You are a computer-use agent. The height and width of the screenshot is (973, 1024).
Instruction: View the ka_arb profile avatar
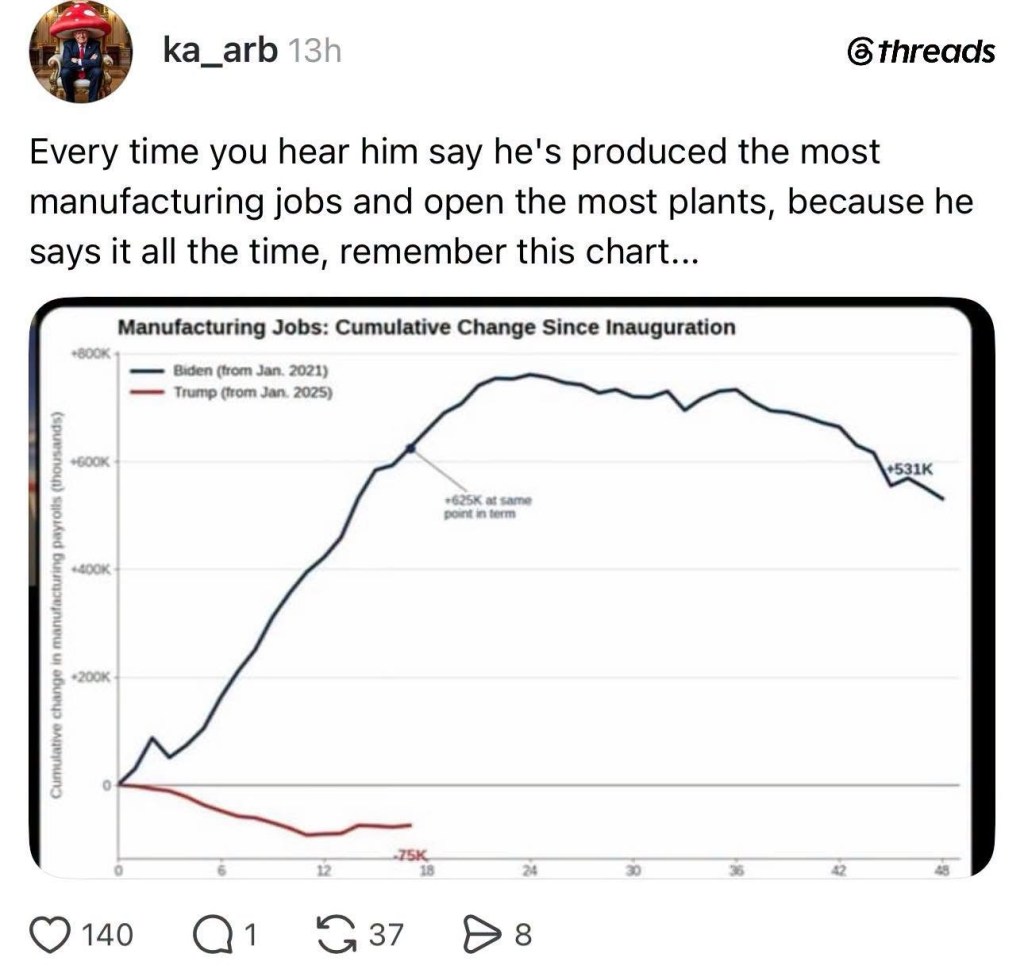[80, 52]
